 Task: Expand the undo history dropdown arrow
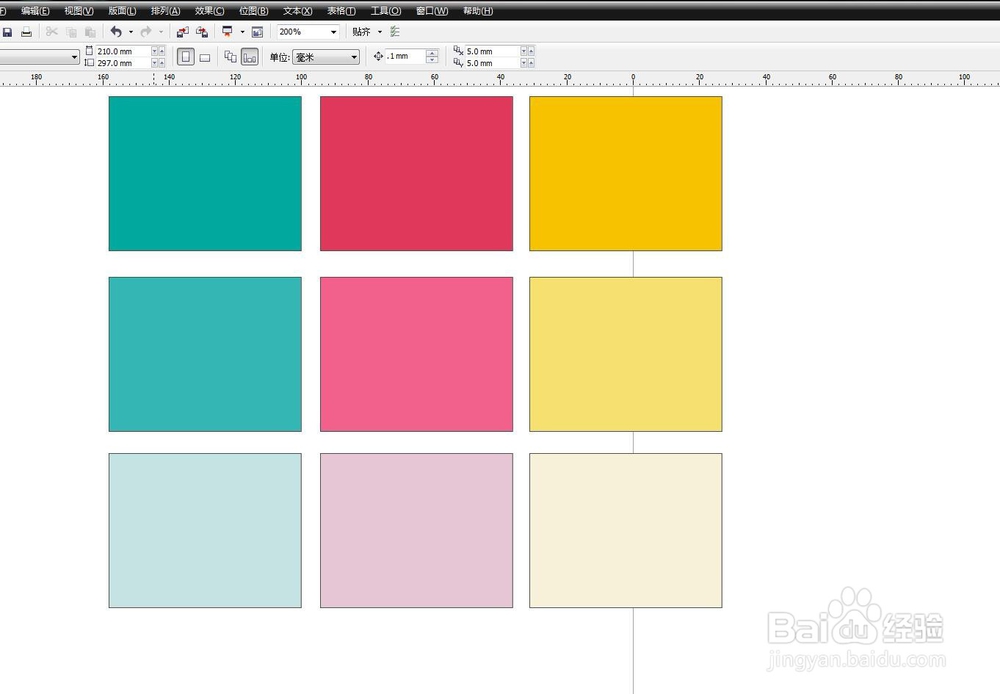tap(131, 32)
